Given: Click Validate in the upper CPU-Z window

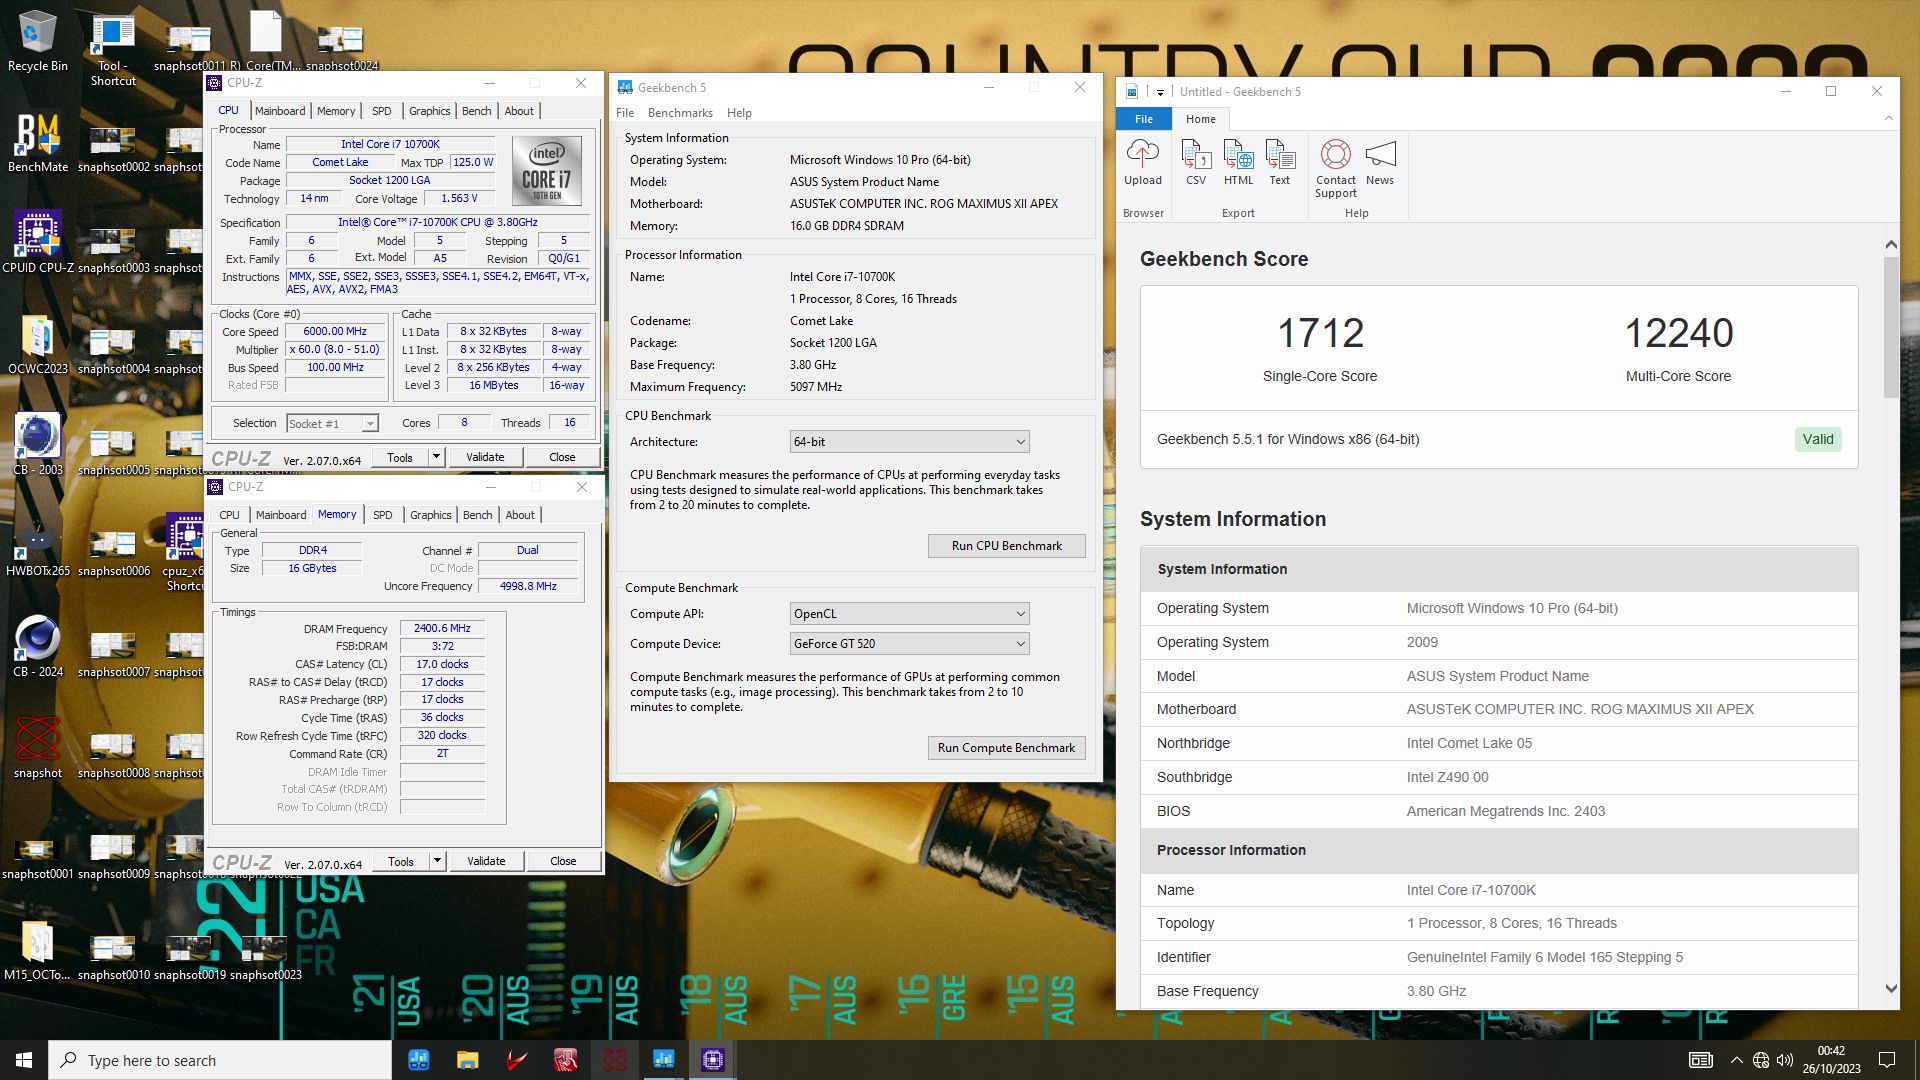Looking at the screenshot, I should pyautogui.click(x=485, y=457).
